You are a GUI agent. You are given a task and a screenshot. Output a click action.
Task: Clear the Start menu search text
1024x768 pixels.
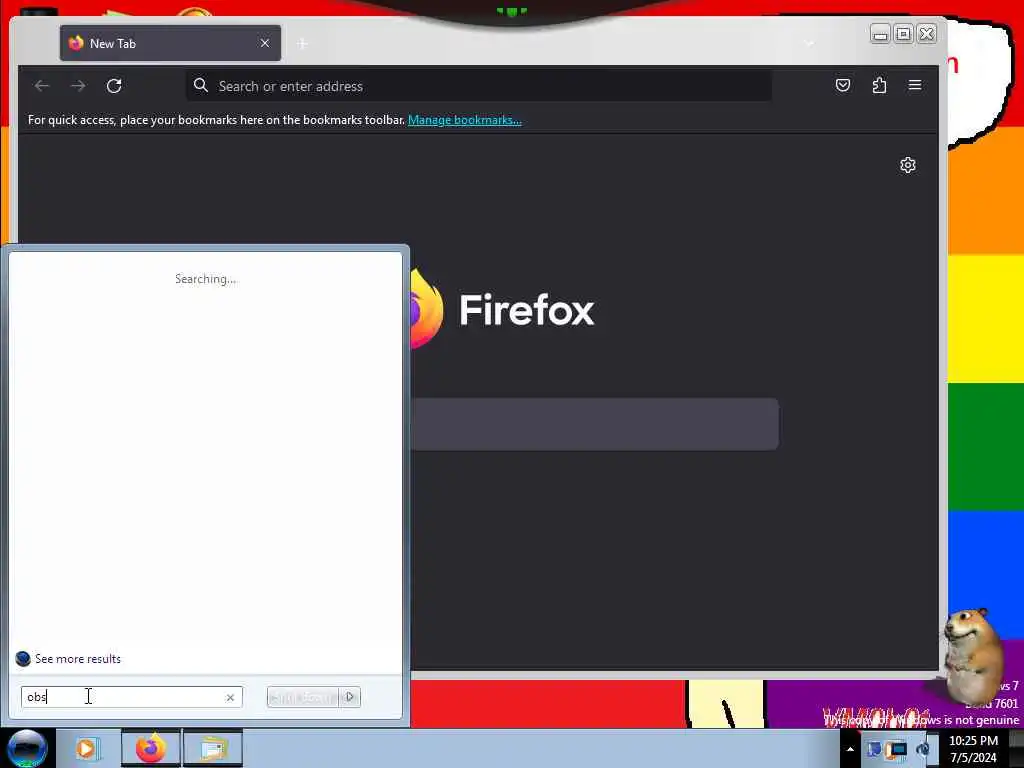(x=230, y=697)
